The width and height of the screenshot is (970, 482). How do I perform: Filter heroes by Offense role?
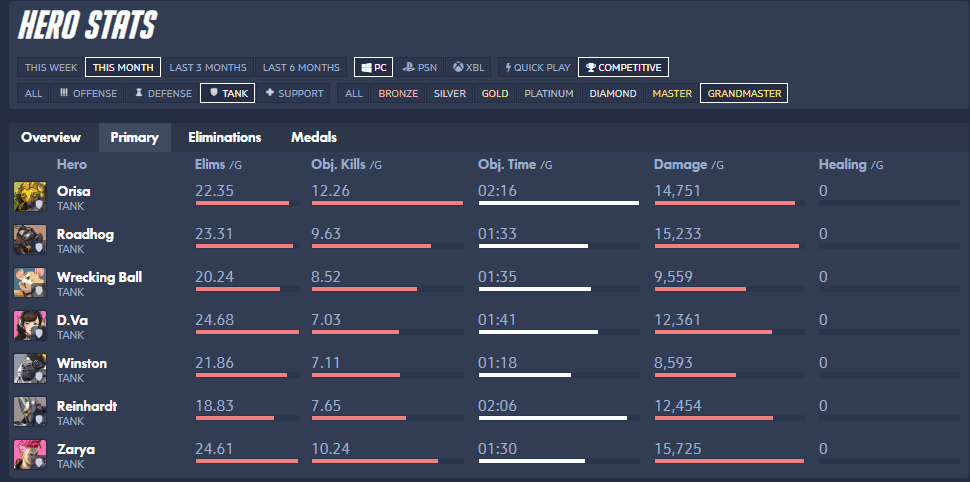[88, 93]
